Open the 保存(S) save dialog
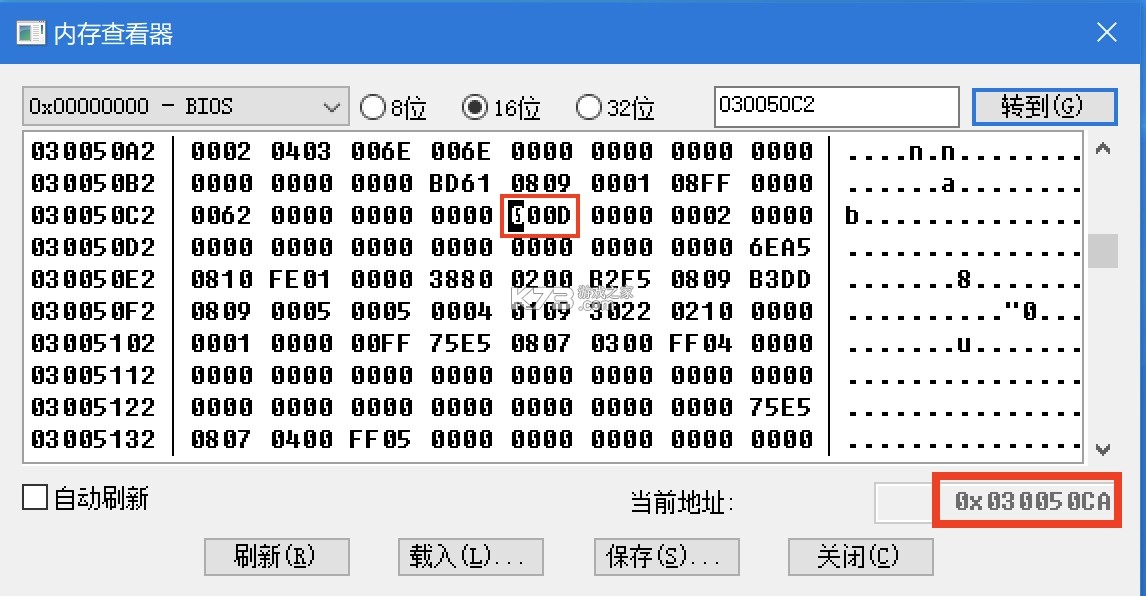The width and height of the screenshot is (1146, 596). [666, 557]
